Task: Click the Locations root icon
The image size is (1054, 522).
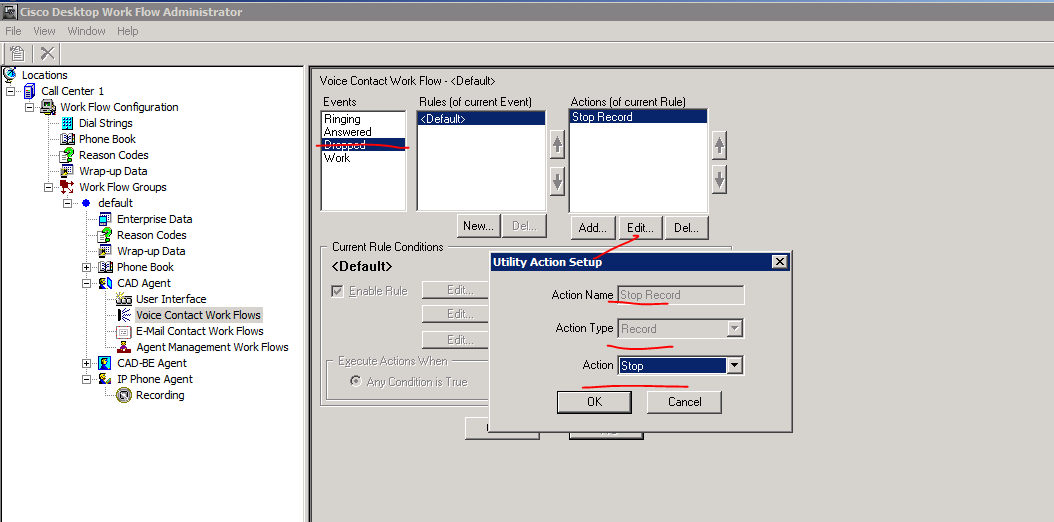Action: pyautogui.click(x=10, y=75)
